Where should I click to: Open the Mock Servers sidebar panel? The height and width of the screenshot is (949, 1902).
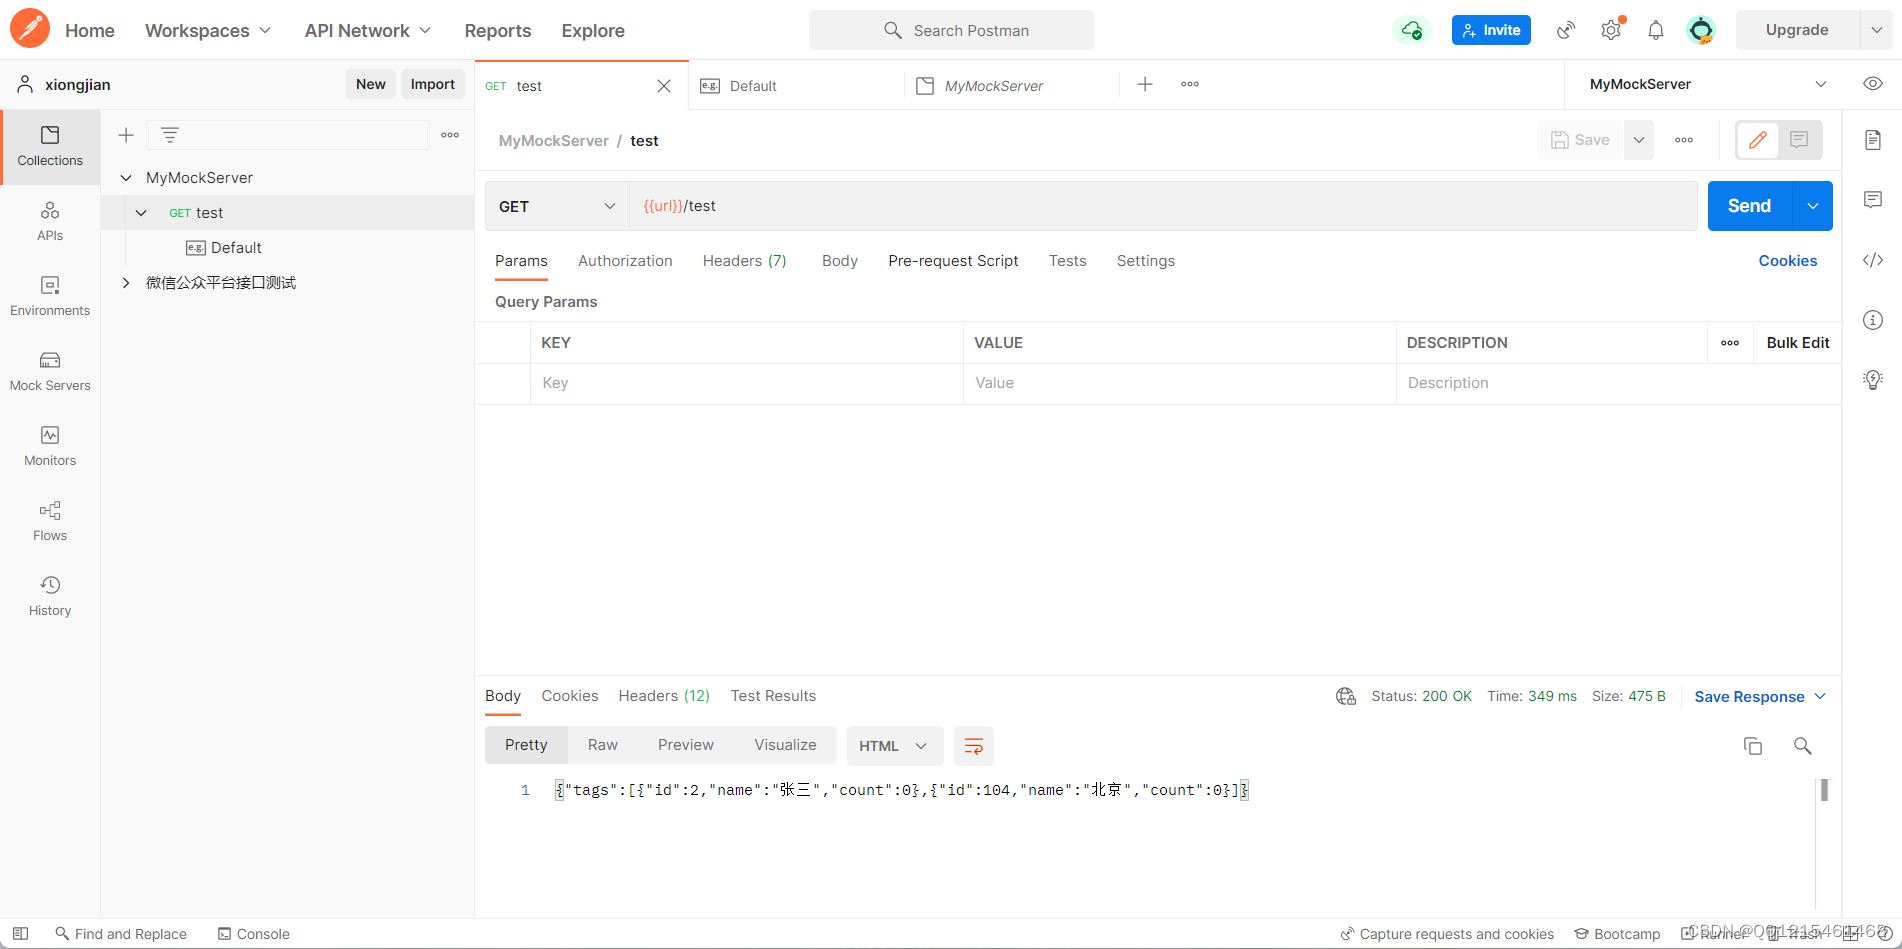tap(50, 372)
